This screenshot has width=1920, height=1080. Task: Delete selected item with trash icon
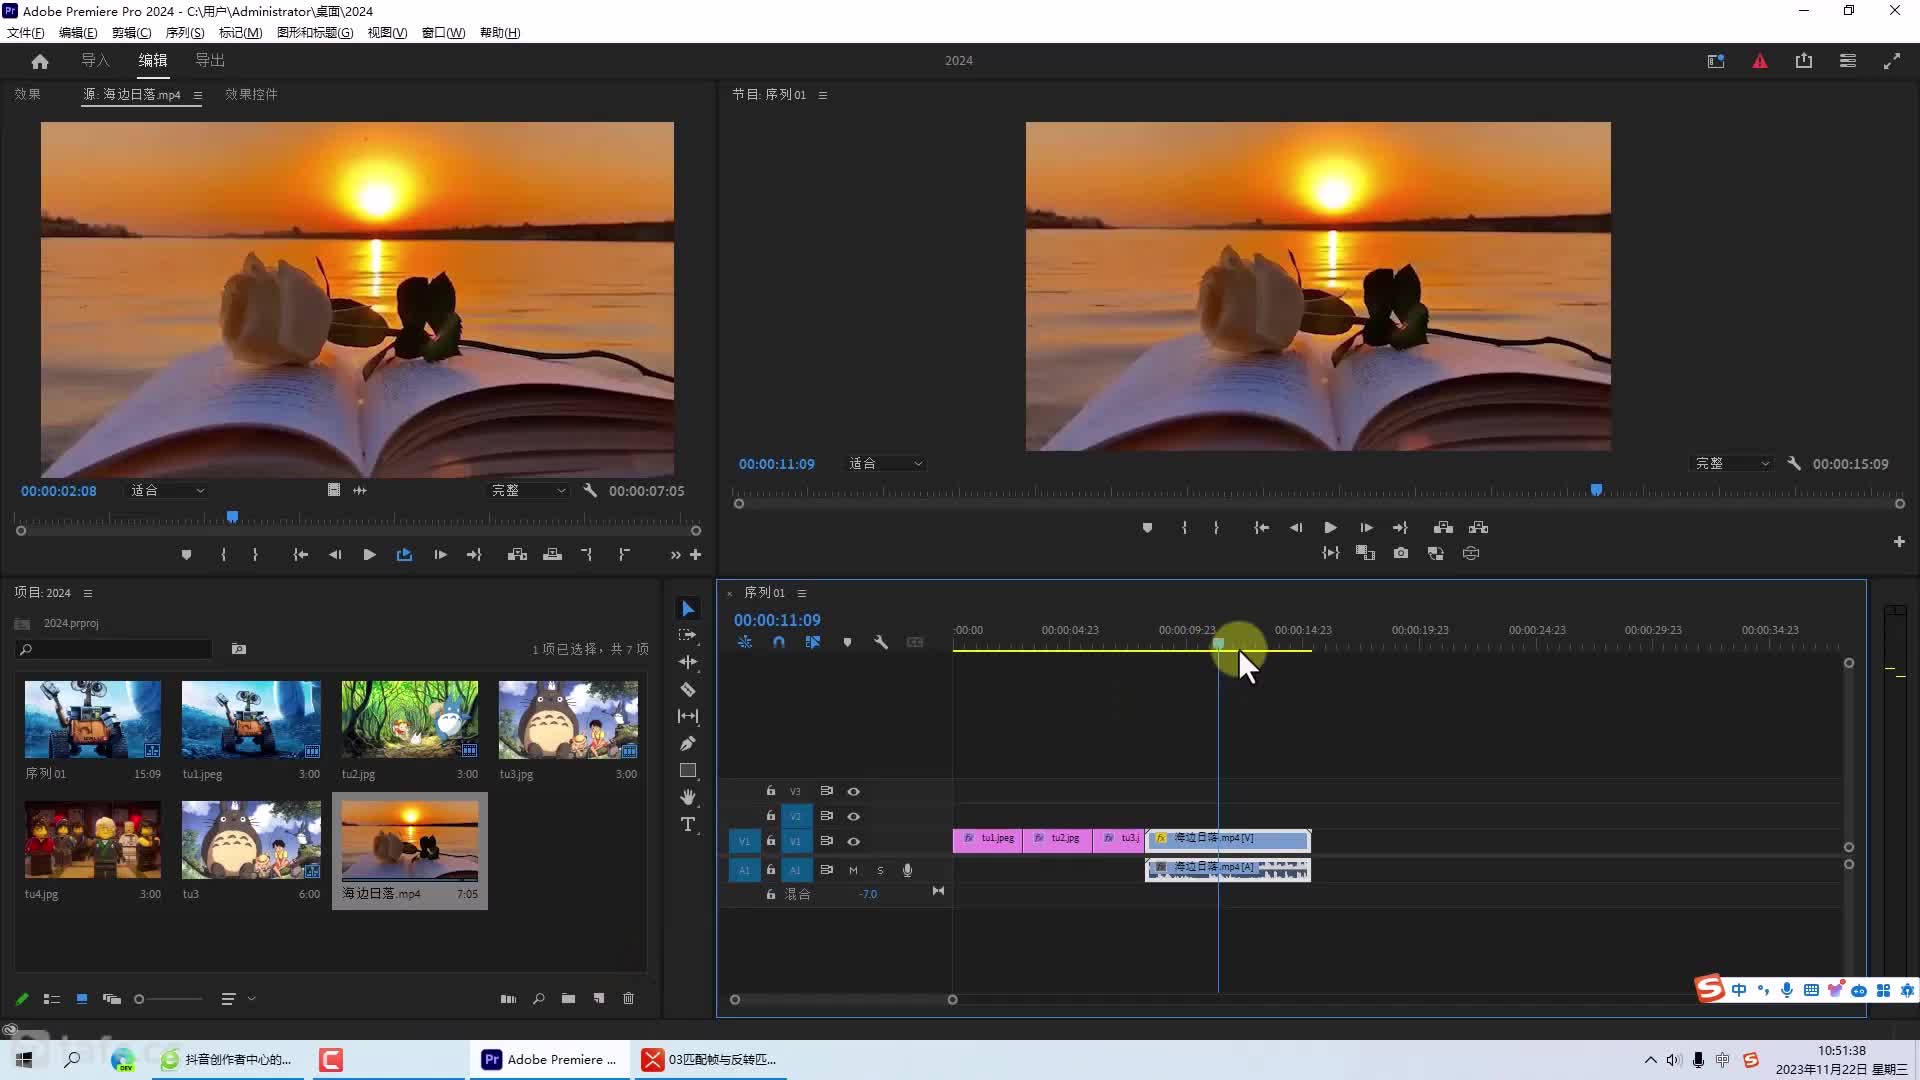(x=628, y=998)
